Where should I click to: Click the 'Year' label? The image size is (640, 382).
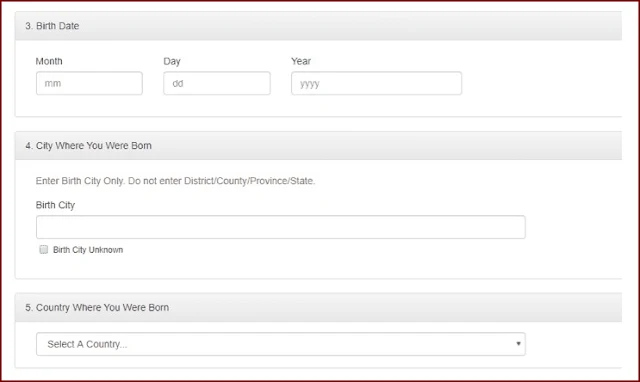pos(301,61)
